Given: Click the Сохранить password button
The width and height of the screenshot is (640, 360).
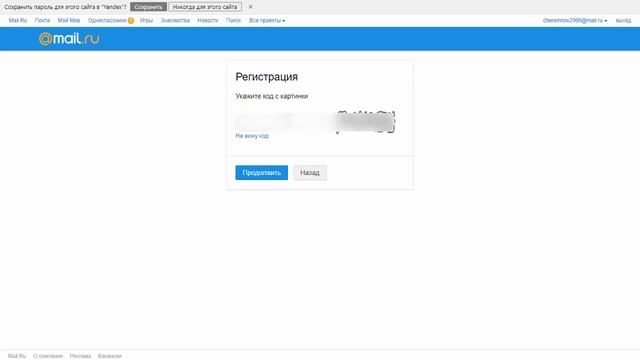Looking at the screenshot, I should coord(149,7).
